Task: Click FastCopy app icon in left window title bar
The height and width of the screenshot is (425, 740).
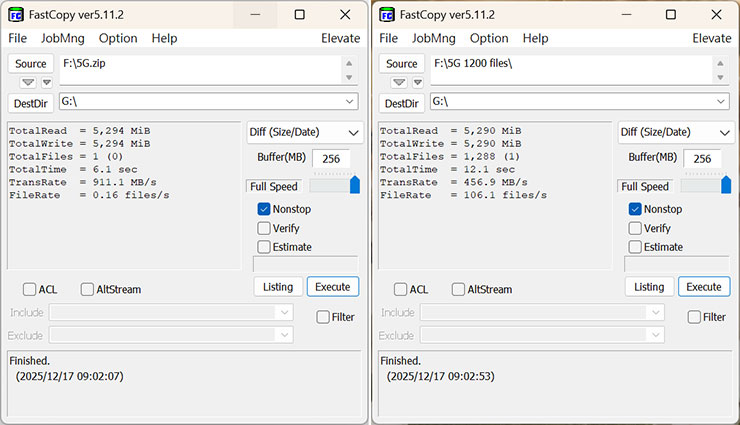Action: [16, 15]
